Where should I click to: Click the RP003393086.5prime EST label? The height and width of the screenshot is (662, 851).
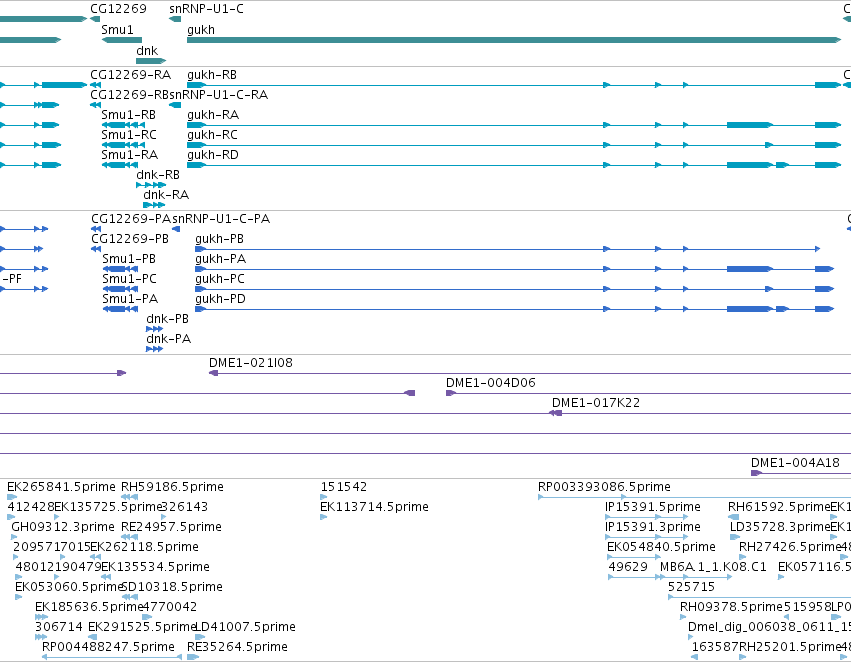click(x=604, y=487)
